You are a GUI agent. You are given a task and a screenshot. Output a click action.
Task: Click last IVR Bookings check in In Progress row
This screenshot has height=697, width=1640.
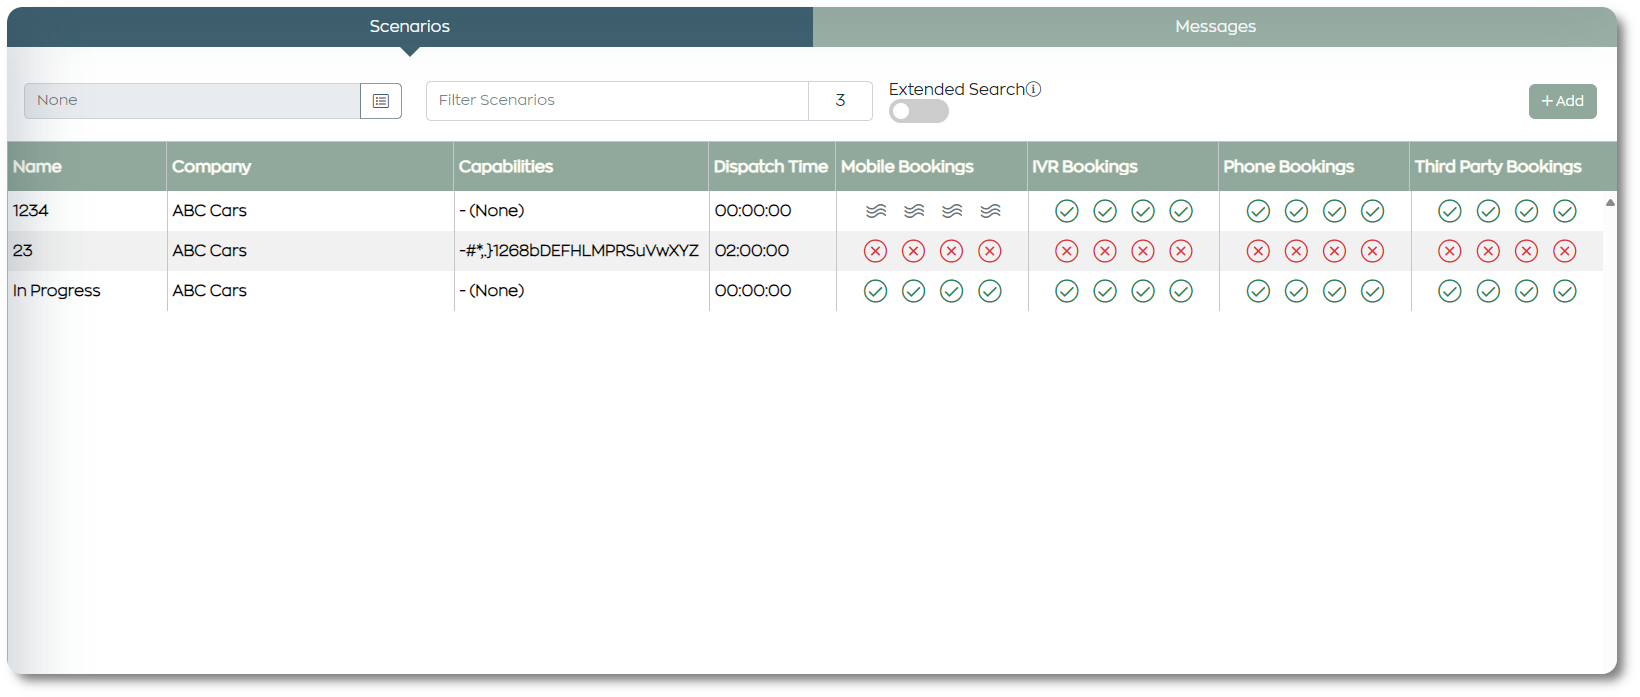[1181, 291]
